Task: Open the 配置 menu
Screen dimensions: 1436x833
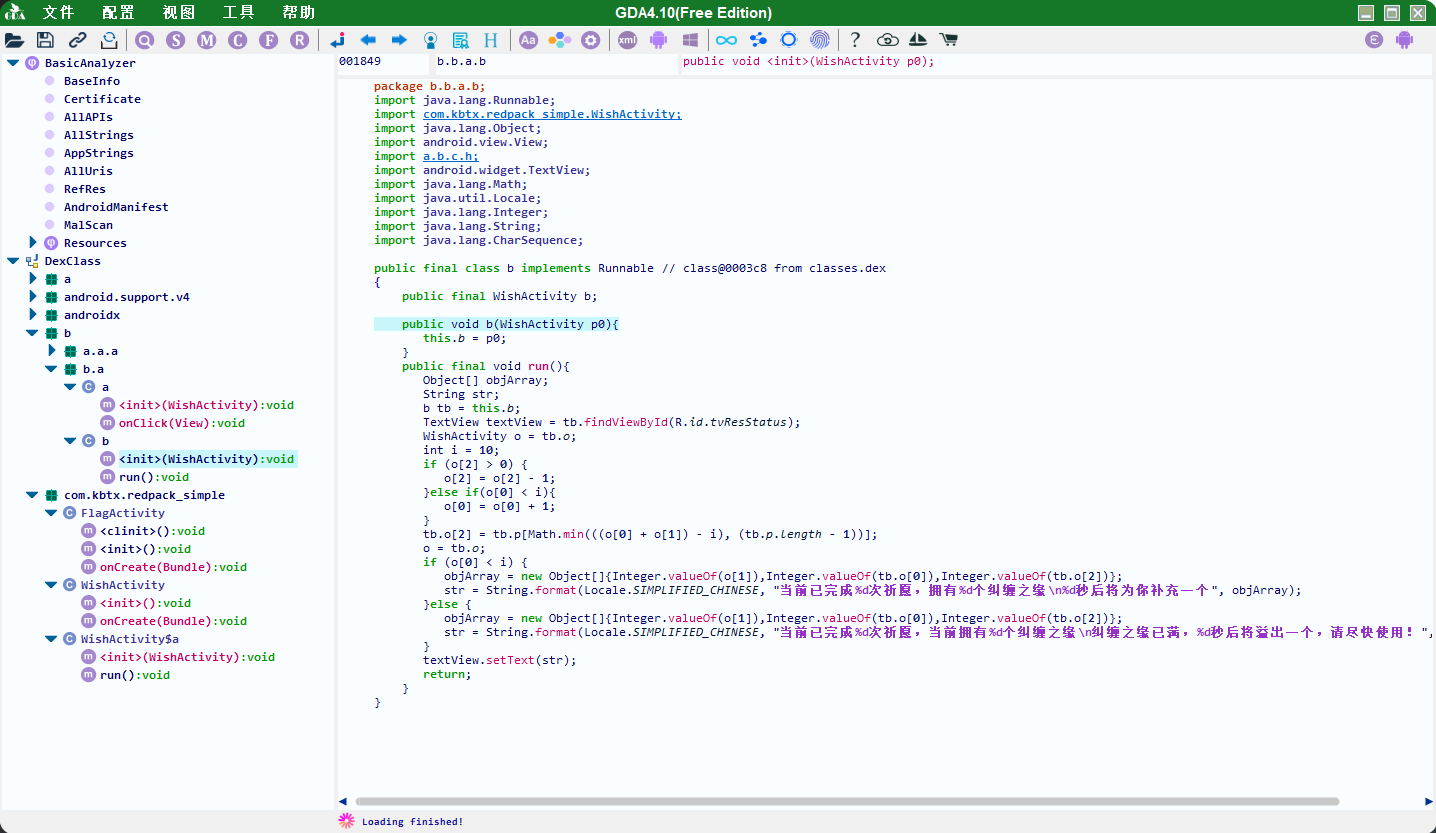Action: click(118, 13)
